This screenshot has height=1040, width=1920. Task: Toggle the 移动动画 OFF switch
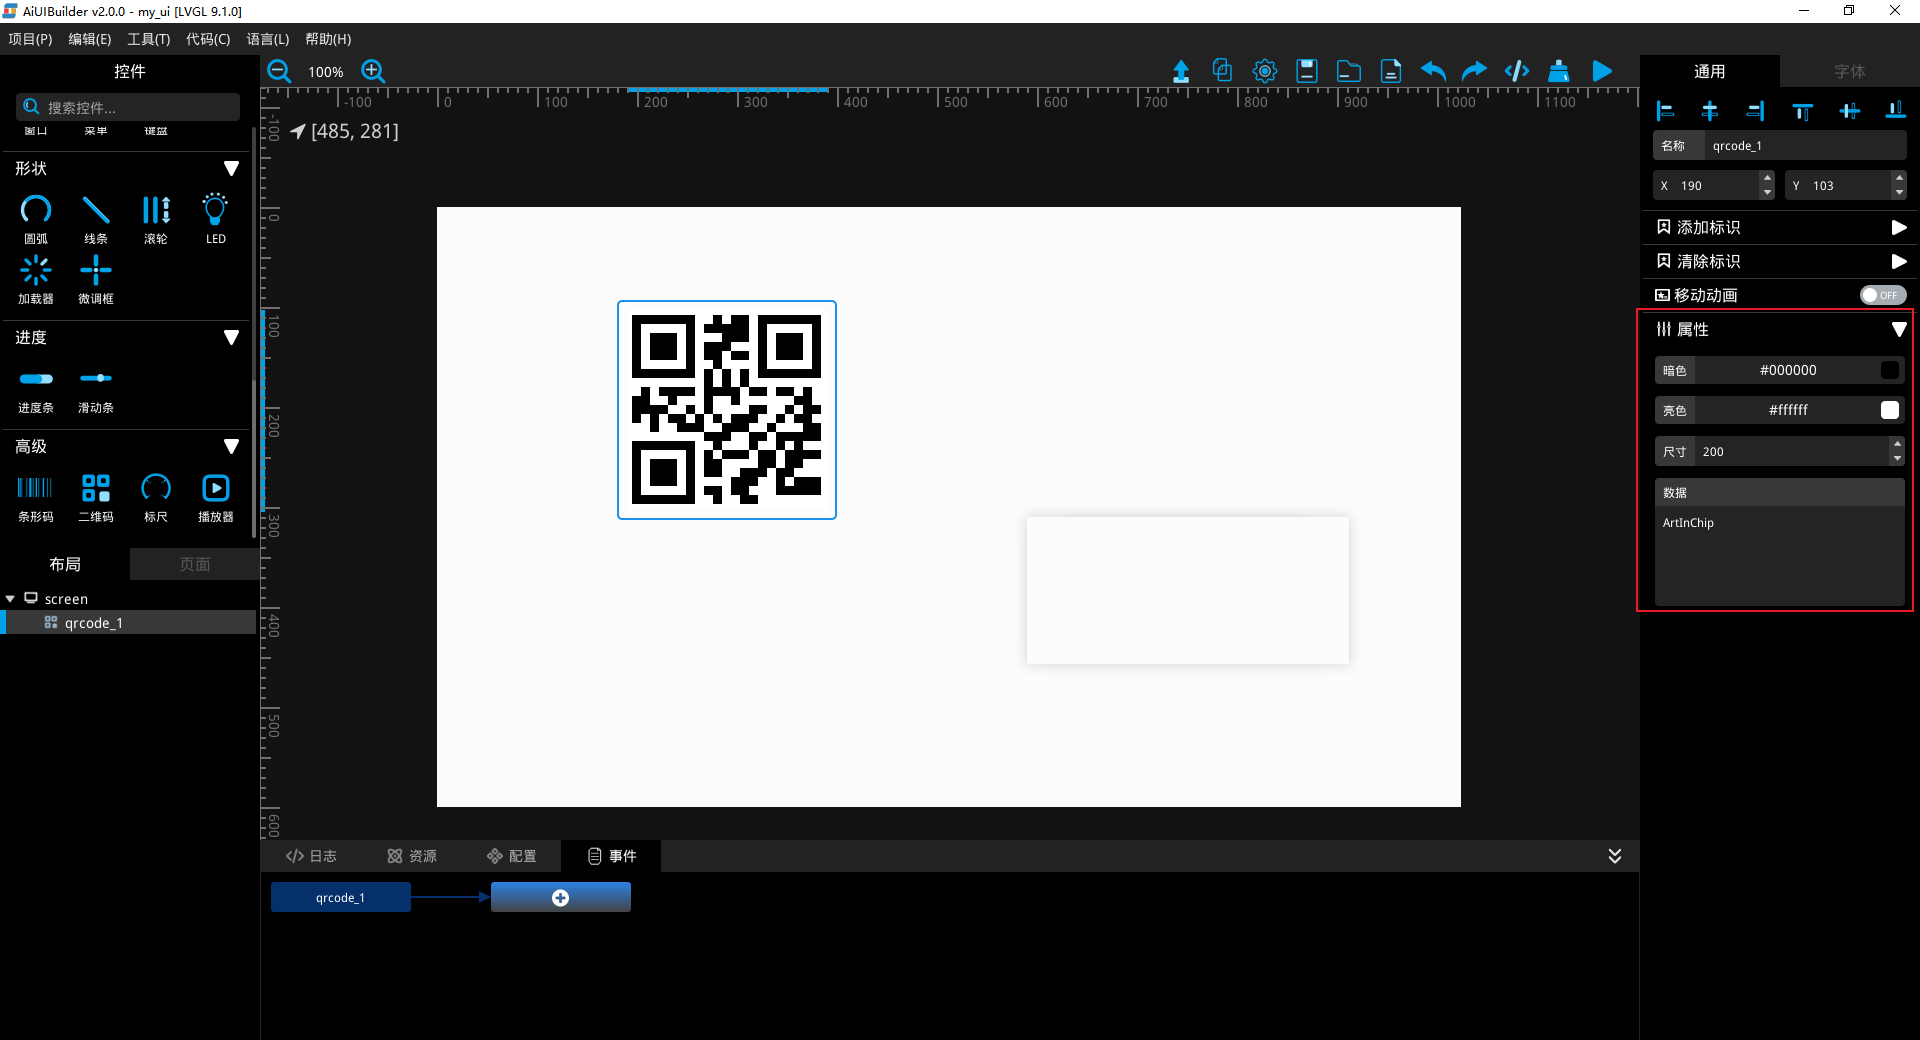[1883, 295]
